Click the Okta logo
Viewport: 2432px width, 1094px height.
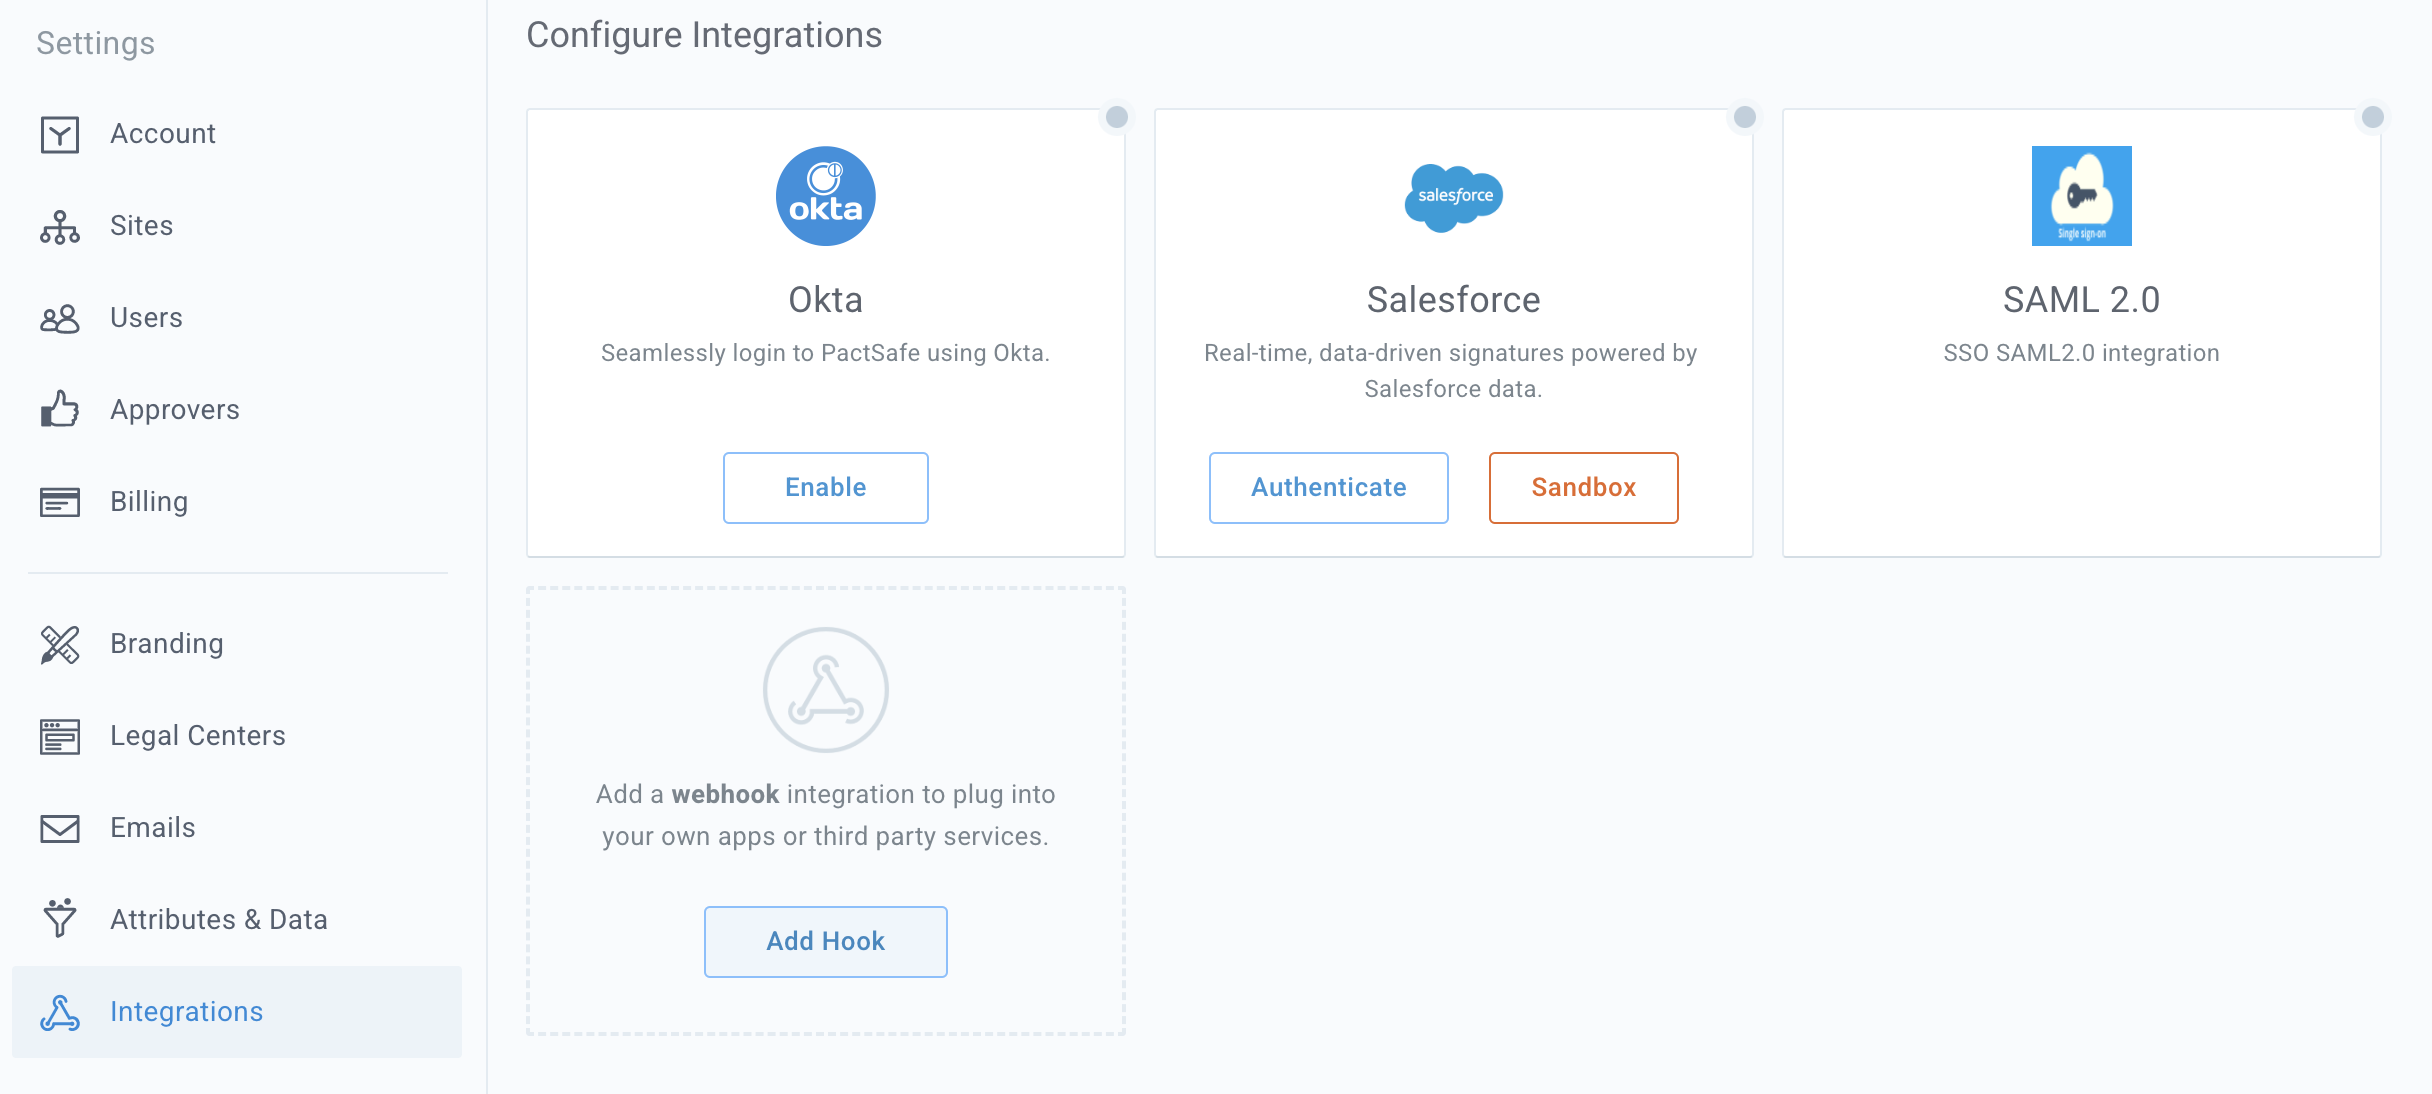pyautogui.click(x=826, y=196)
